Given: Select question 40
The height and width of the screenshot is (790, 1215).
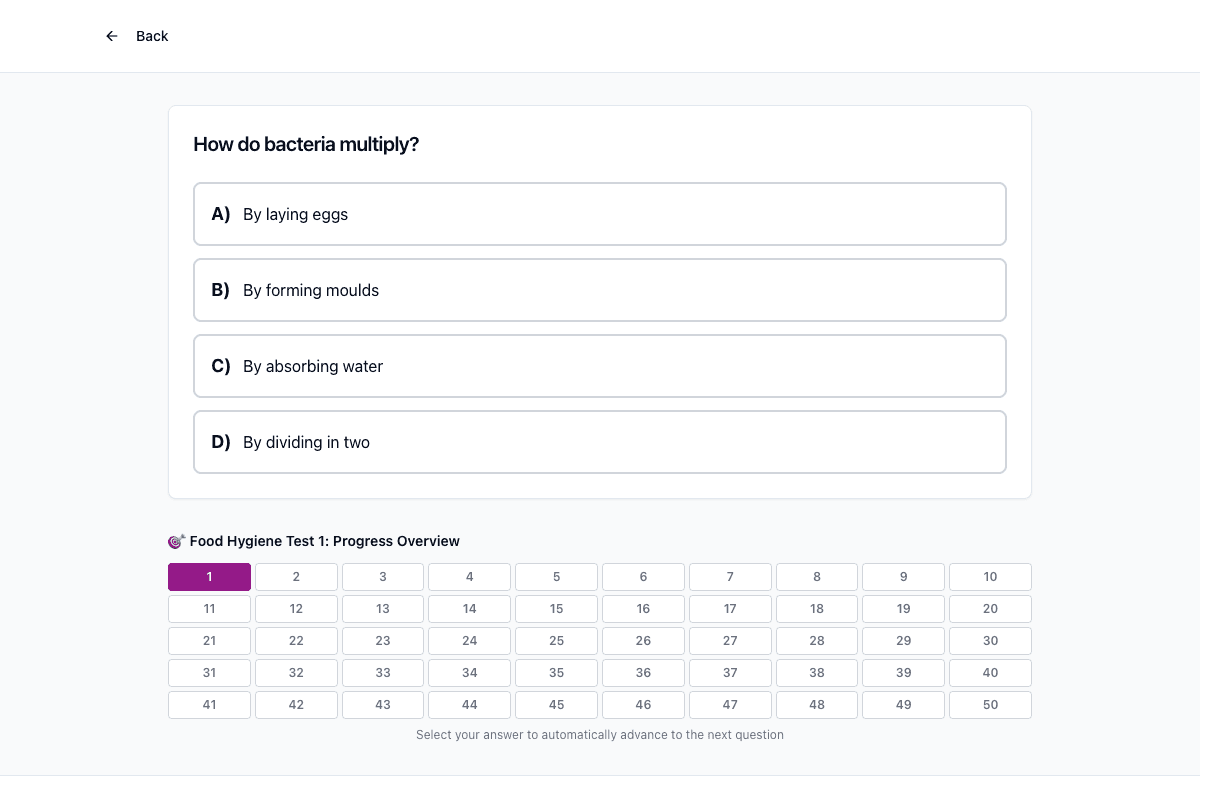Looking at the screenshot, I should pos(990,673).
